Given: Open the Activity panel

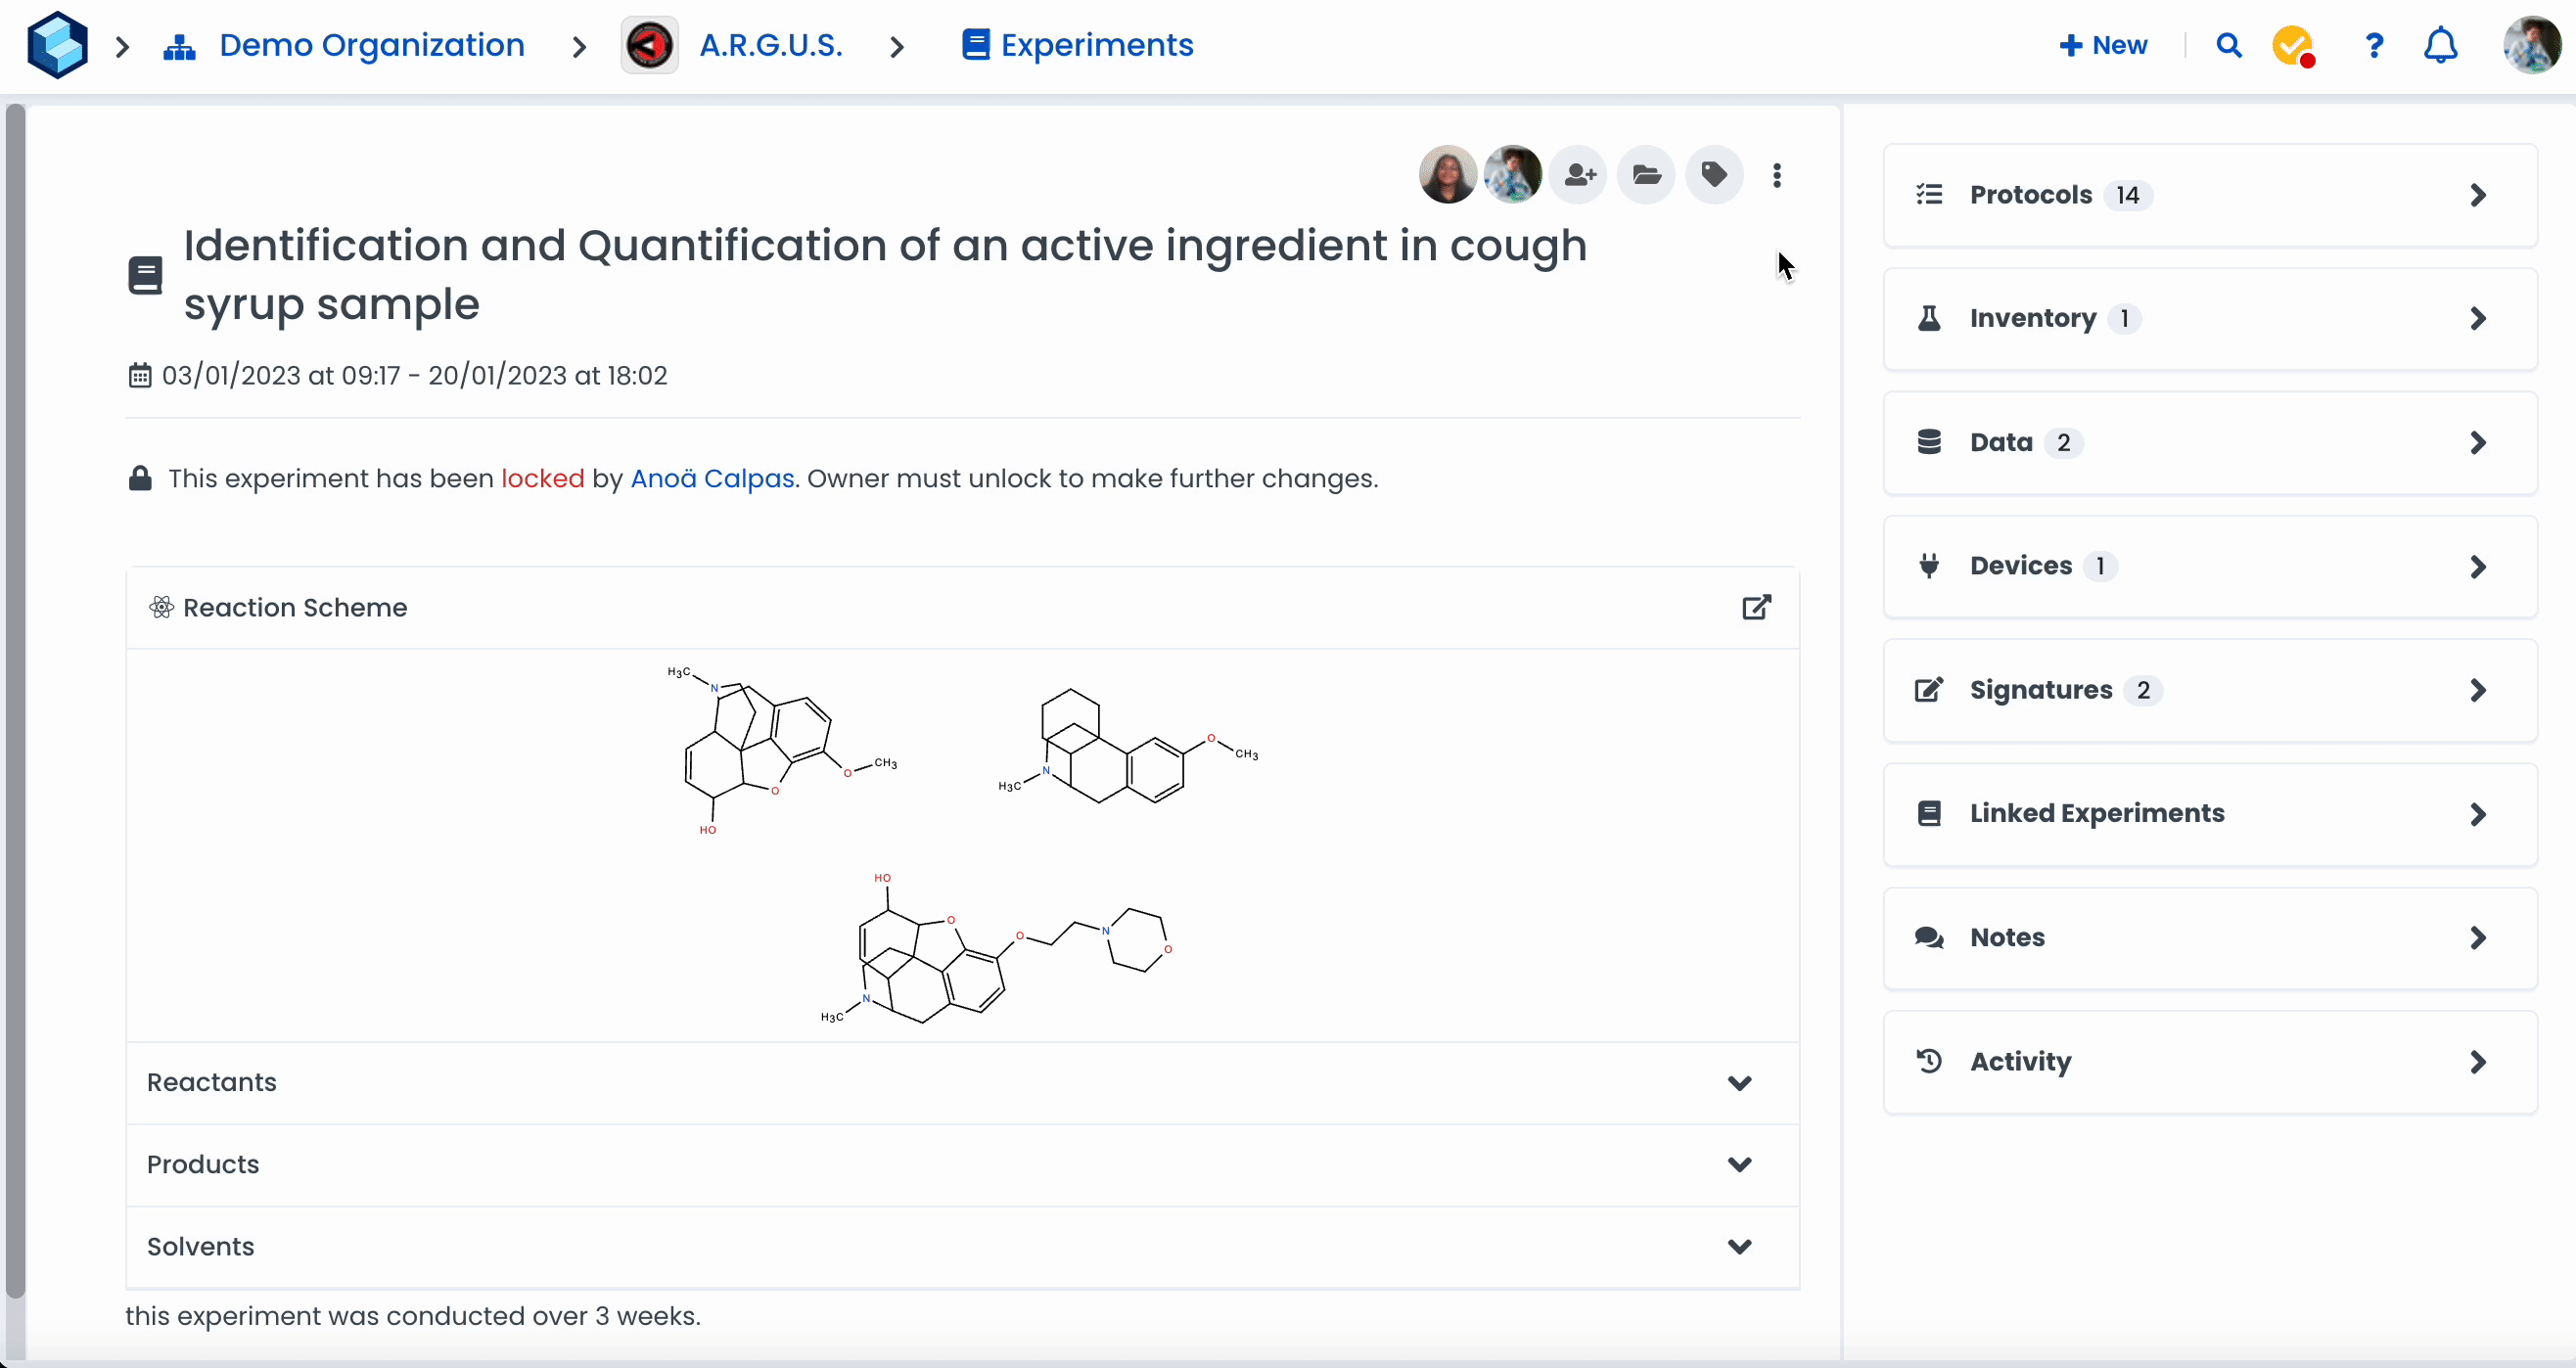Looking at the screenshot, I should pyautogui.click(x=2209, y=1061).
